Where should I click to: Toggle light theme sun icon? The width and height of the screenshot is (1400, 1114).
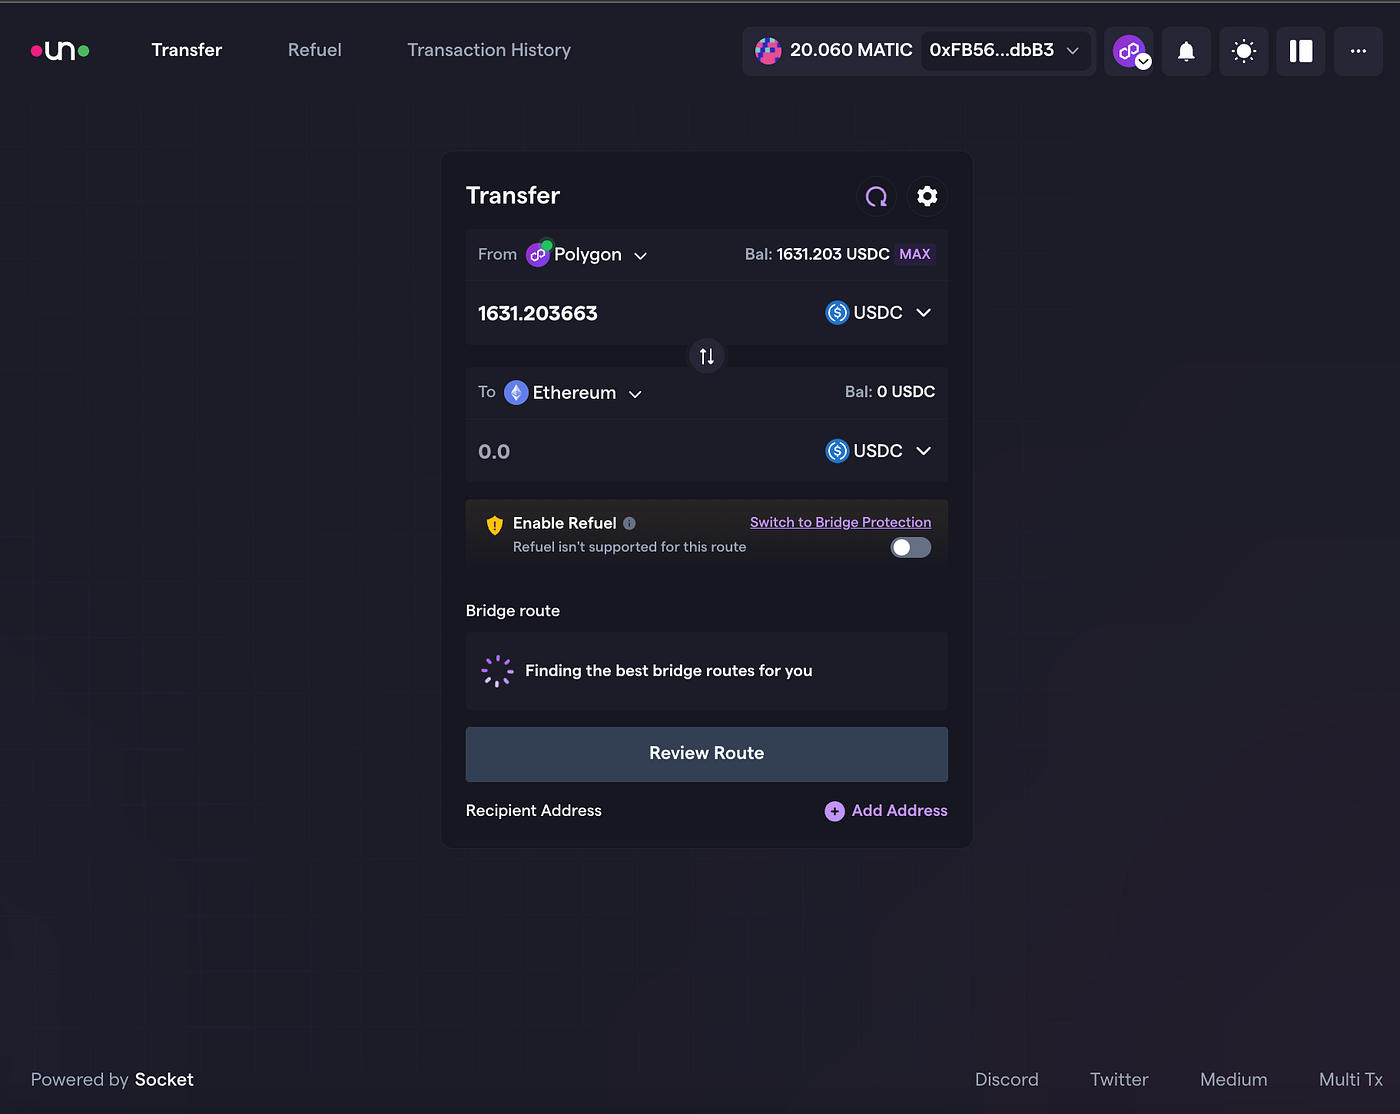point(1244,51)
